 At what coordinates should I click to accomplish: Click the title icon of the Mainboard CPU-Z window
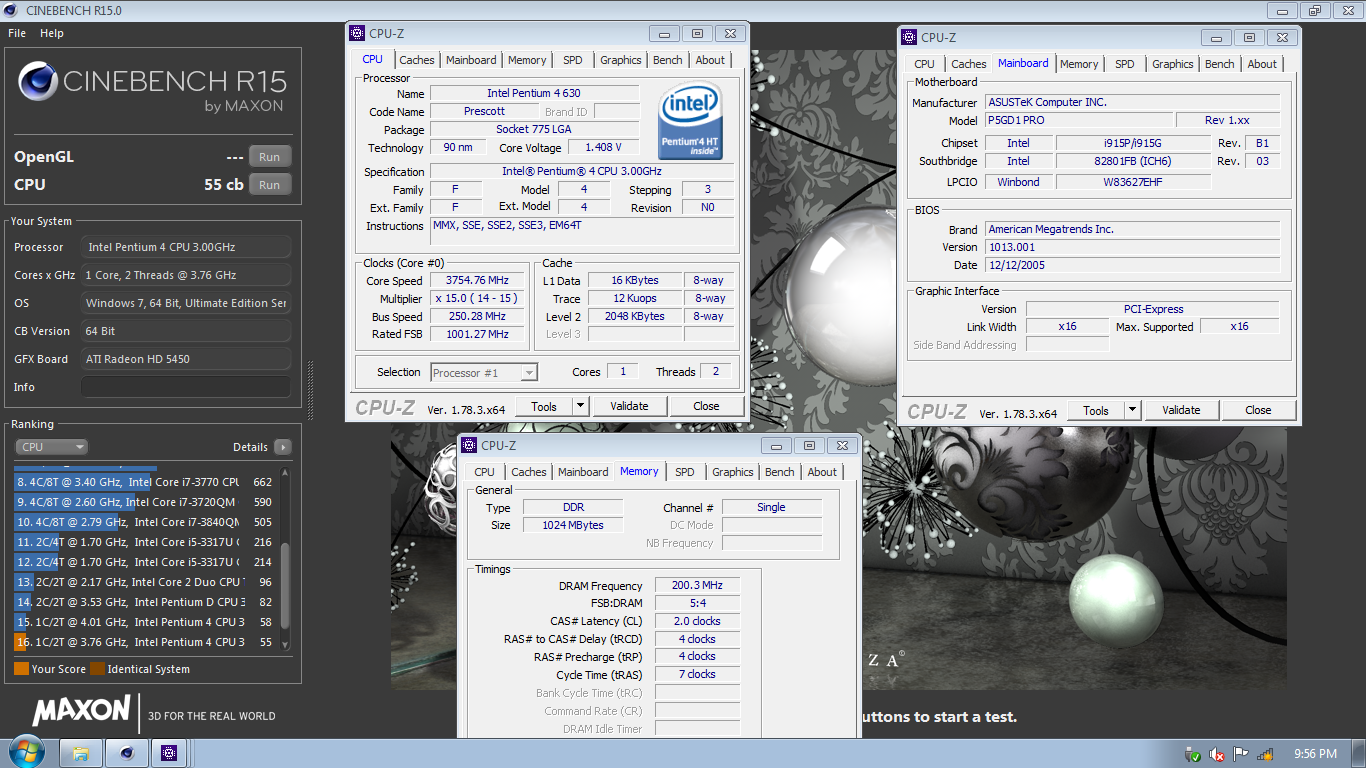(909, 37)
